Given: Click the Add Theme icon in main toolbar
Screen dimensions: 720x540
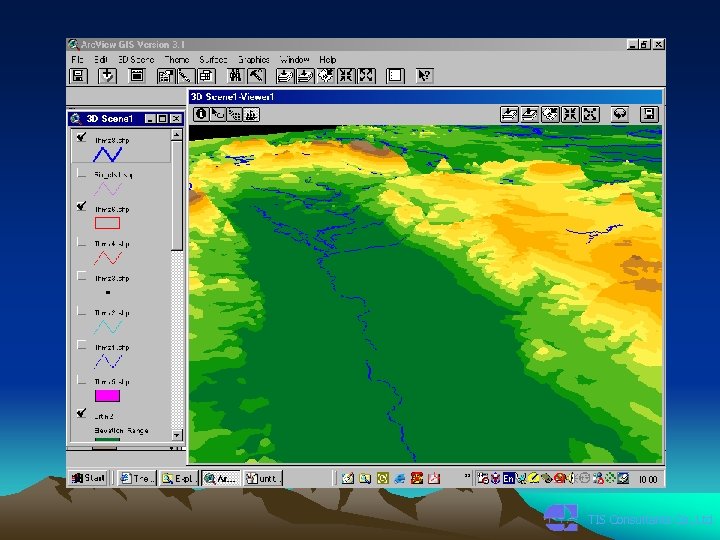Looking at the screenshot, I should point(107,76).
